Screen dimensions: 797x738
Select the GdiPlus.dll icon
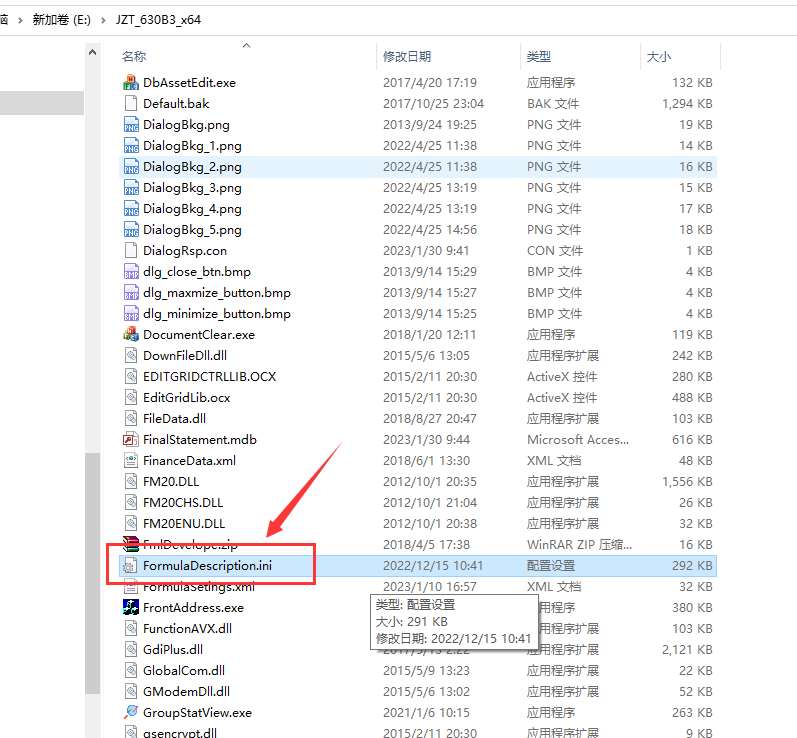[131, 650]
